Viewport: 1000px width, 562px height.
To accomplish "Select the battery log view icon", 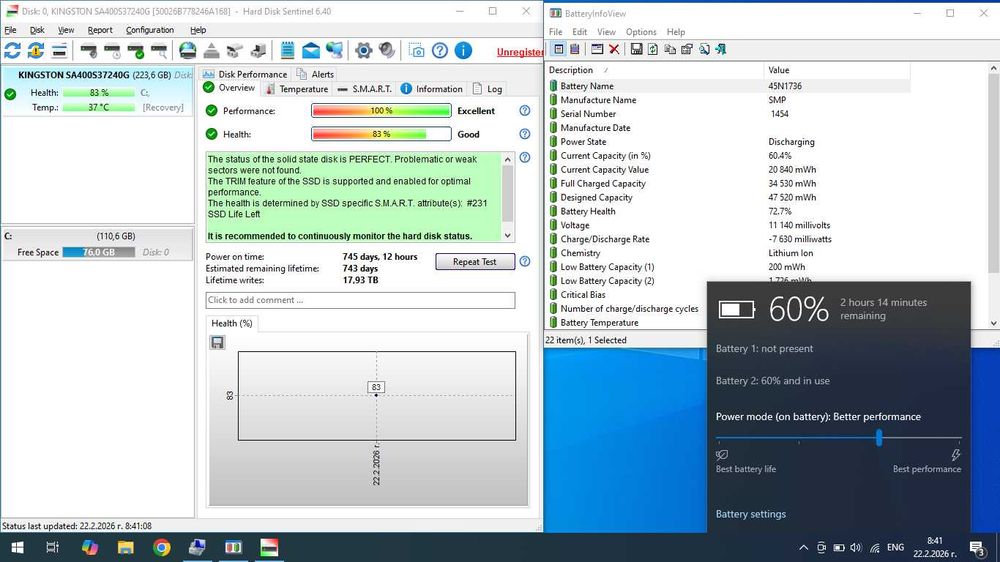I will tap(575, 49).
